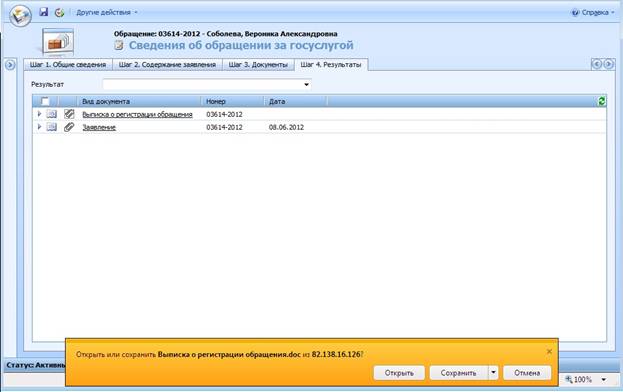
Task: Tick the select-all checkbox in the grid header
Action: click(x=45, y=101)
